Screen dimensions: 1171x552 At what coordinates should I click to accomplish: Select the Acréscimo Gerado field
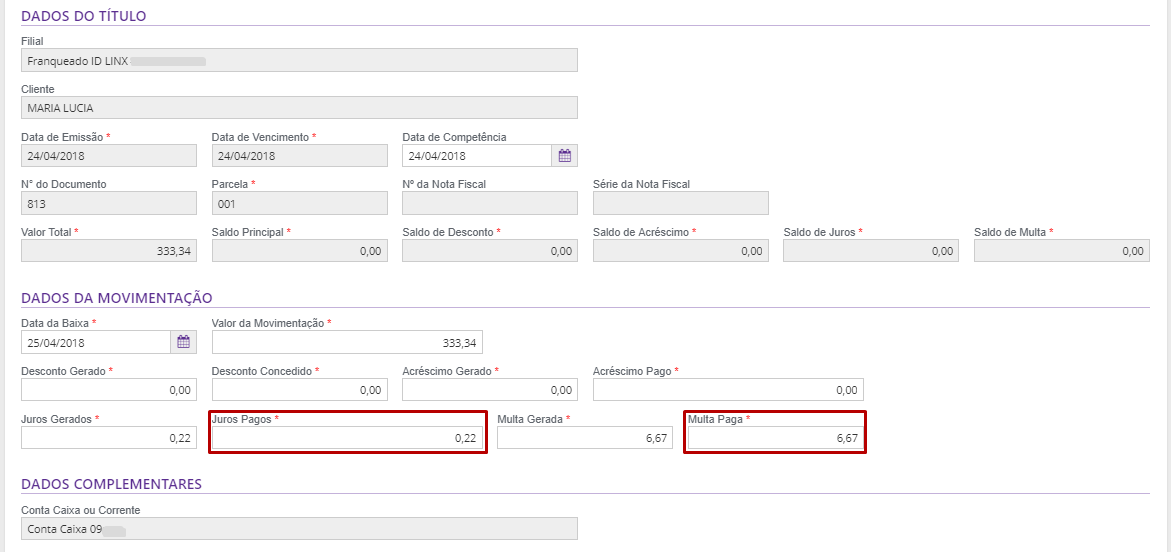coord(489,390)
